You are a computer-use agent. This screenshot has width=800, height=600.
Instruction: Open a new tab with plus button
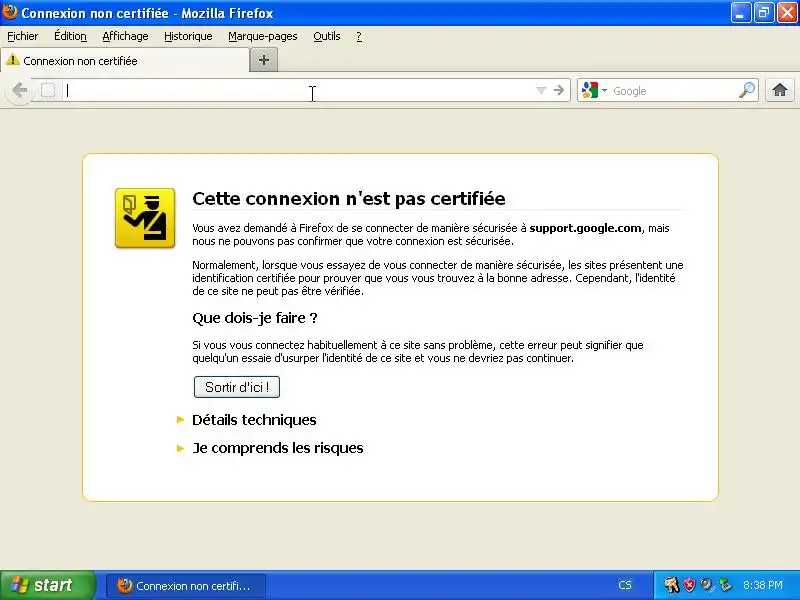[264, 60]
